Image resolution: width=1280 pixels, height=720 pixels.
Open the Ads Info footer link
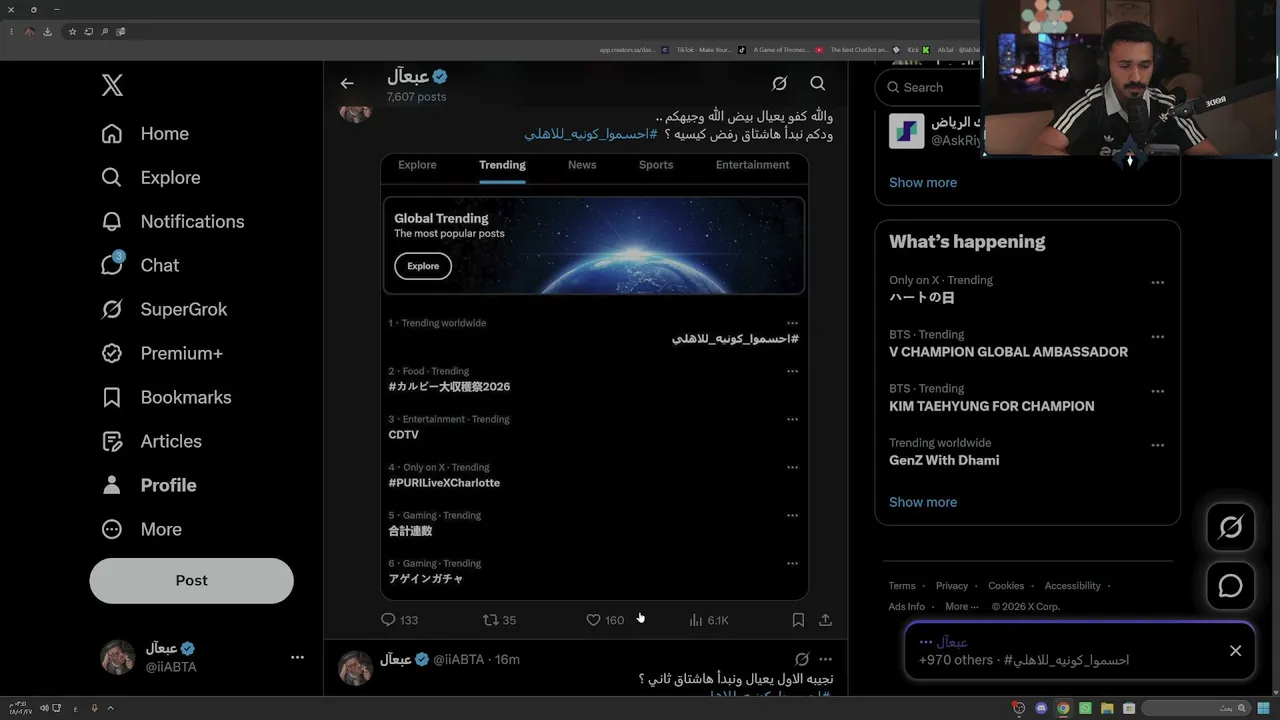coord(907,606)
